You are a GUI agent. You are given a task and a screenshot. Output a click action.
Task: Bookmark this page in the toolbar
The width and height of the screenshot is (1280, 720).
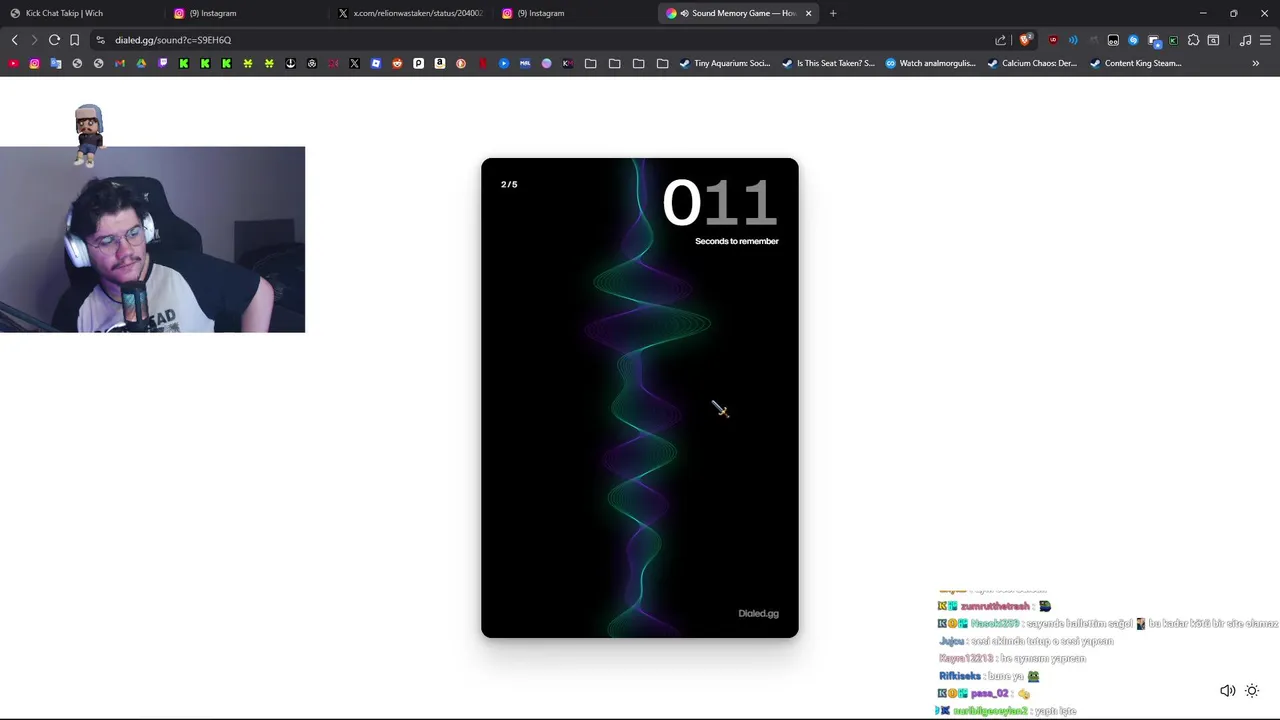pyautogui.click(x=74, y=40)
